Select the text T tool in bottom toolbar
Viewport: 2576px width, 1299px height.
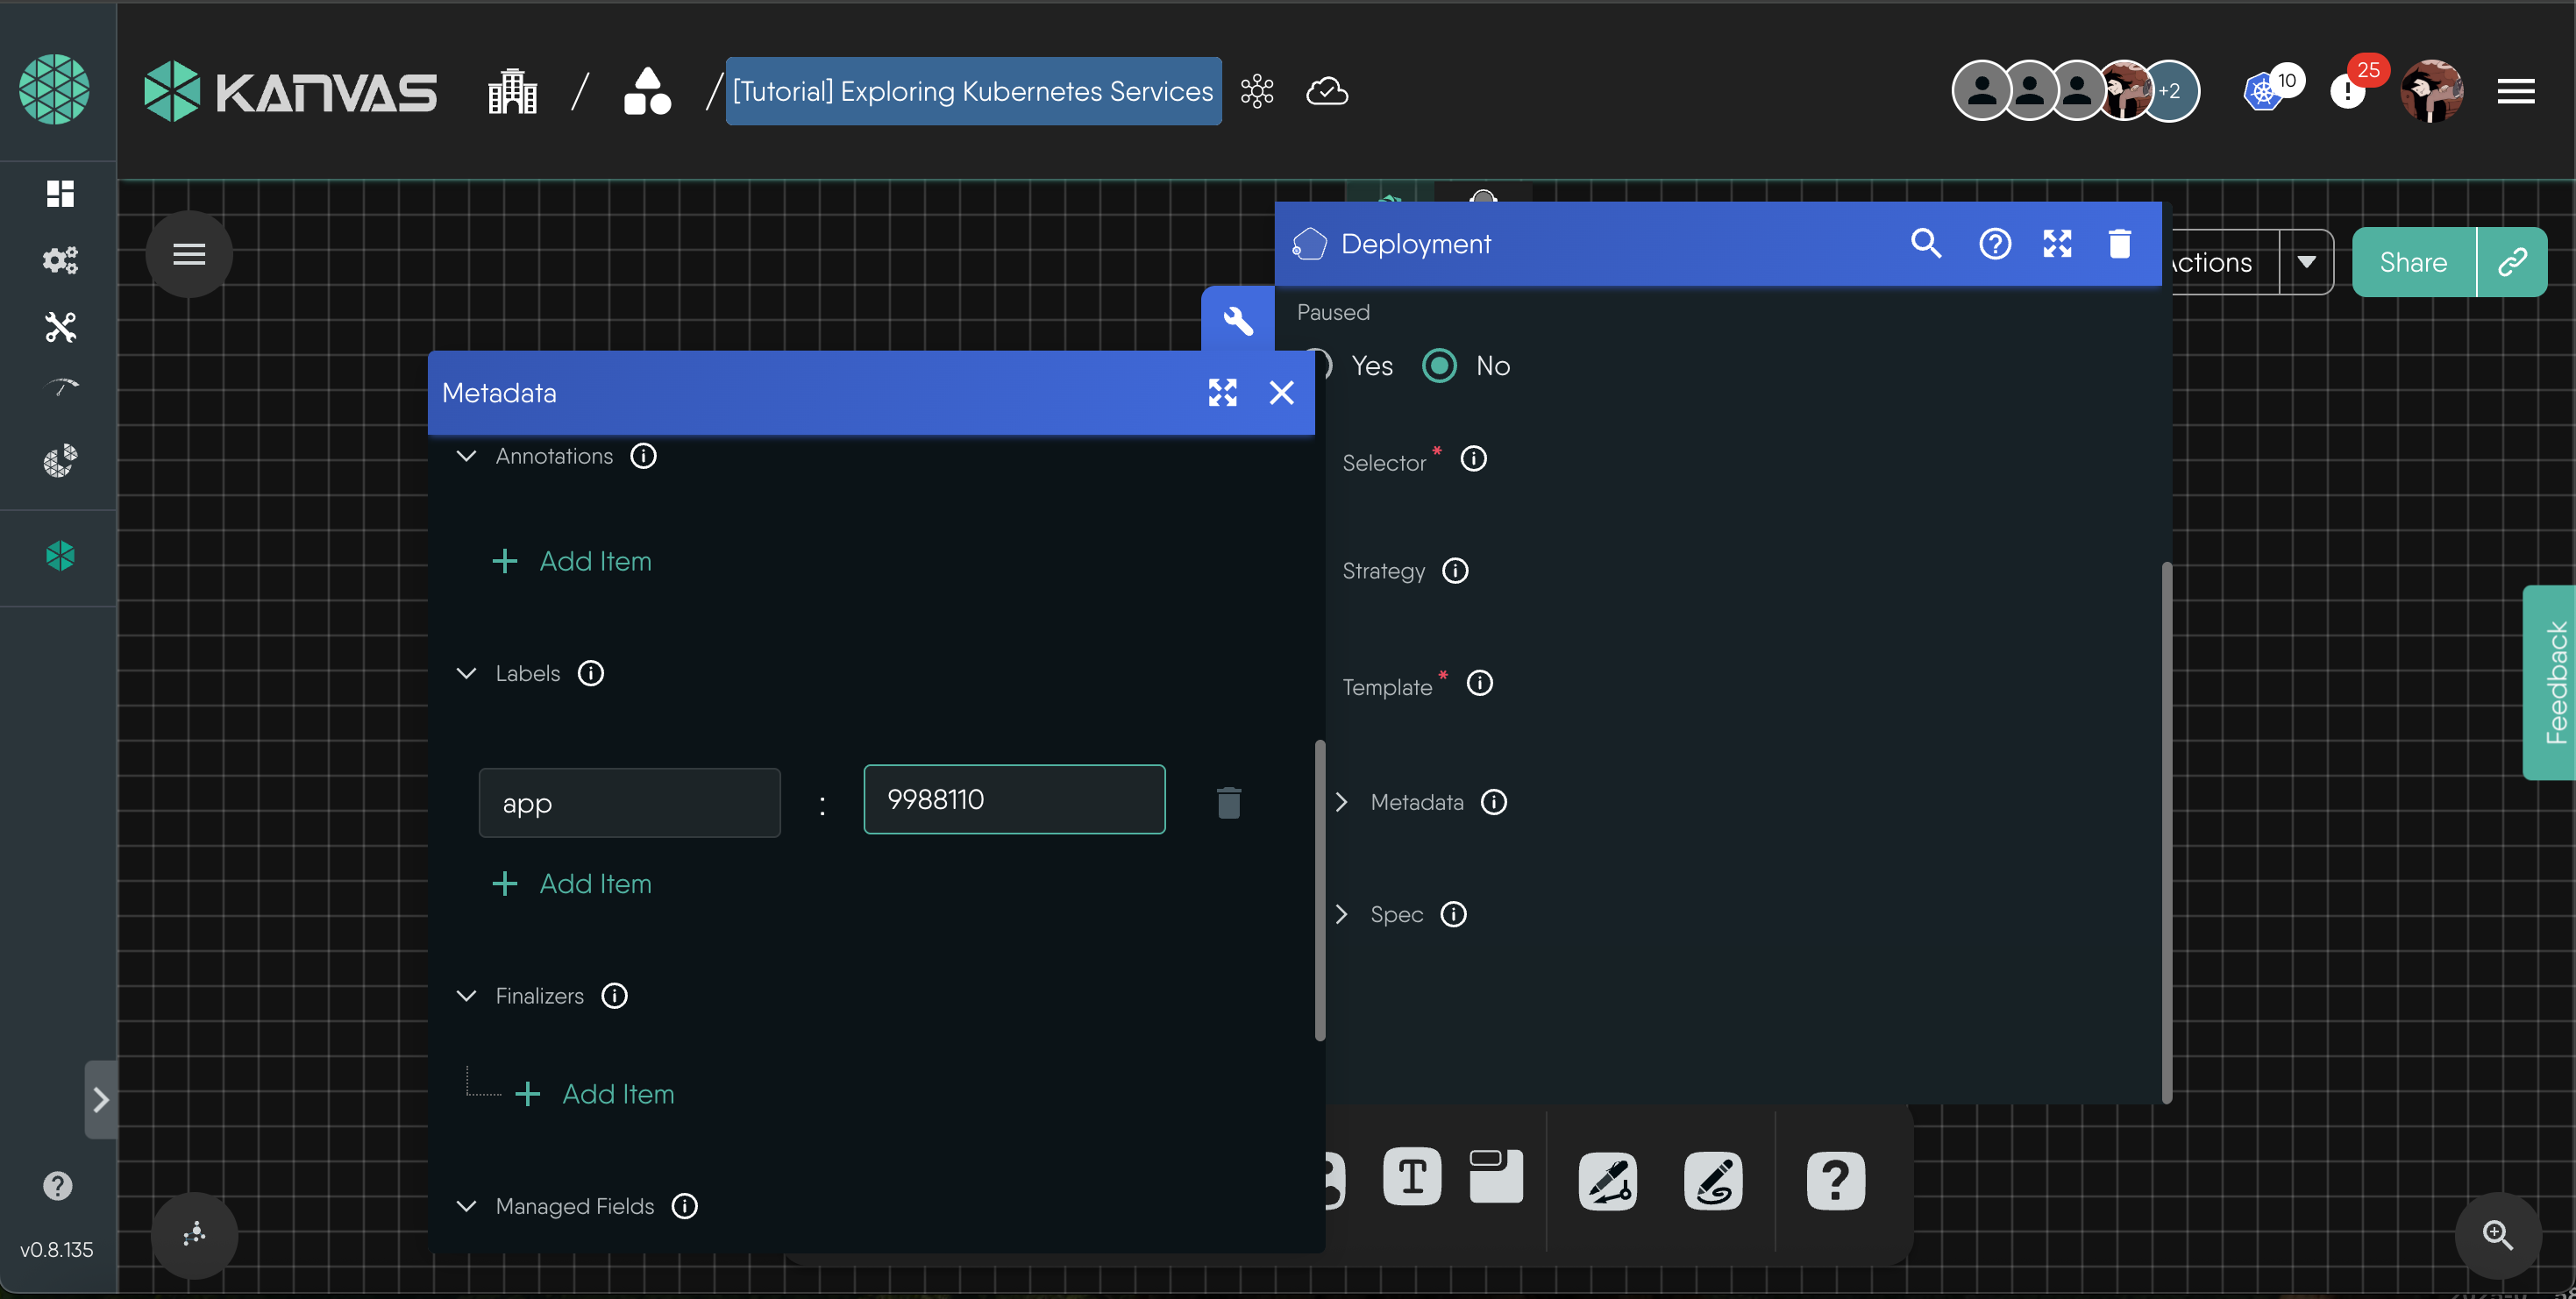coord(1412,1177)
